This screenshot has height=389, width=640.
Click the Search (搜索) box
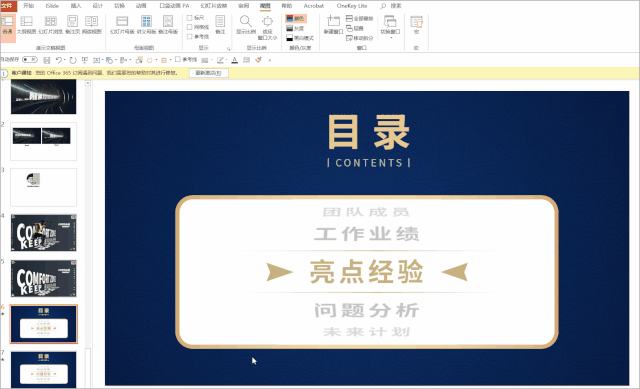click(x=396, y=6)
